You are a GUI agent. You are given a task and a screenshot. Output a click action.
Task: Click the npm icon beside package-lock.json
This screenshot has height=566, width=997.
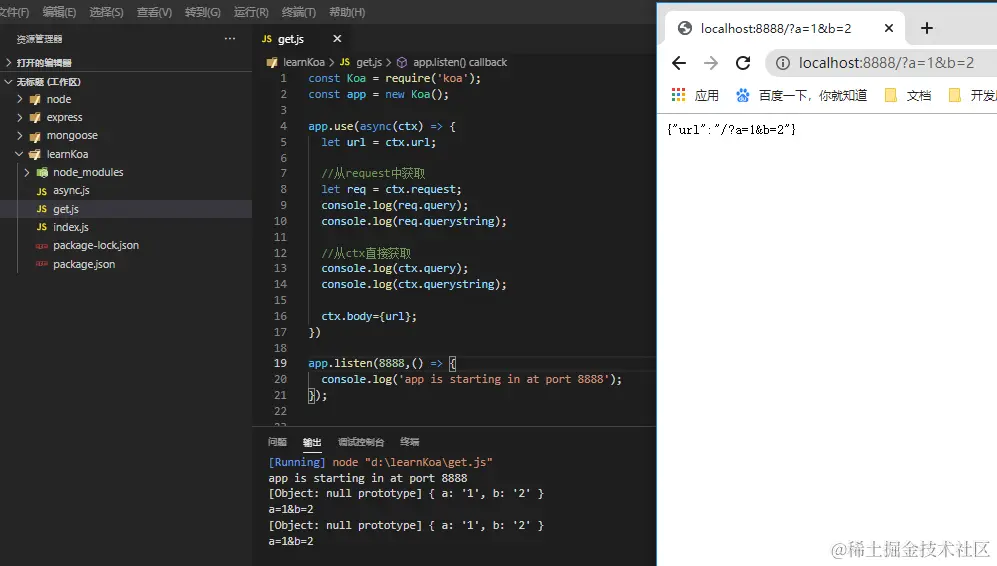click(41, 245)
